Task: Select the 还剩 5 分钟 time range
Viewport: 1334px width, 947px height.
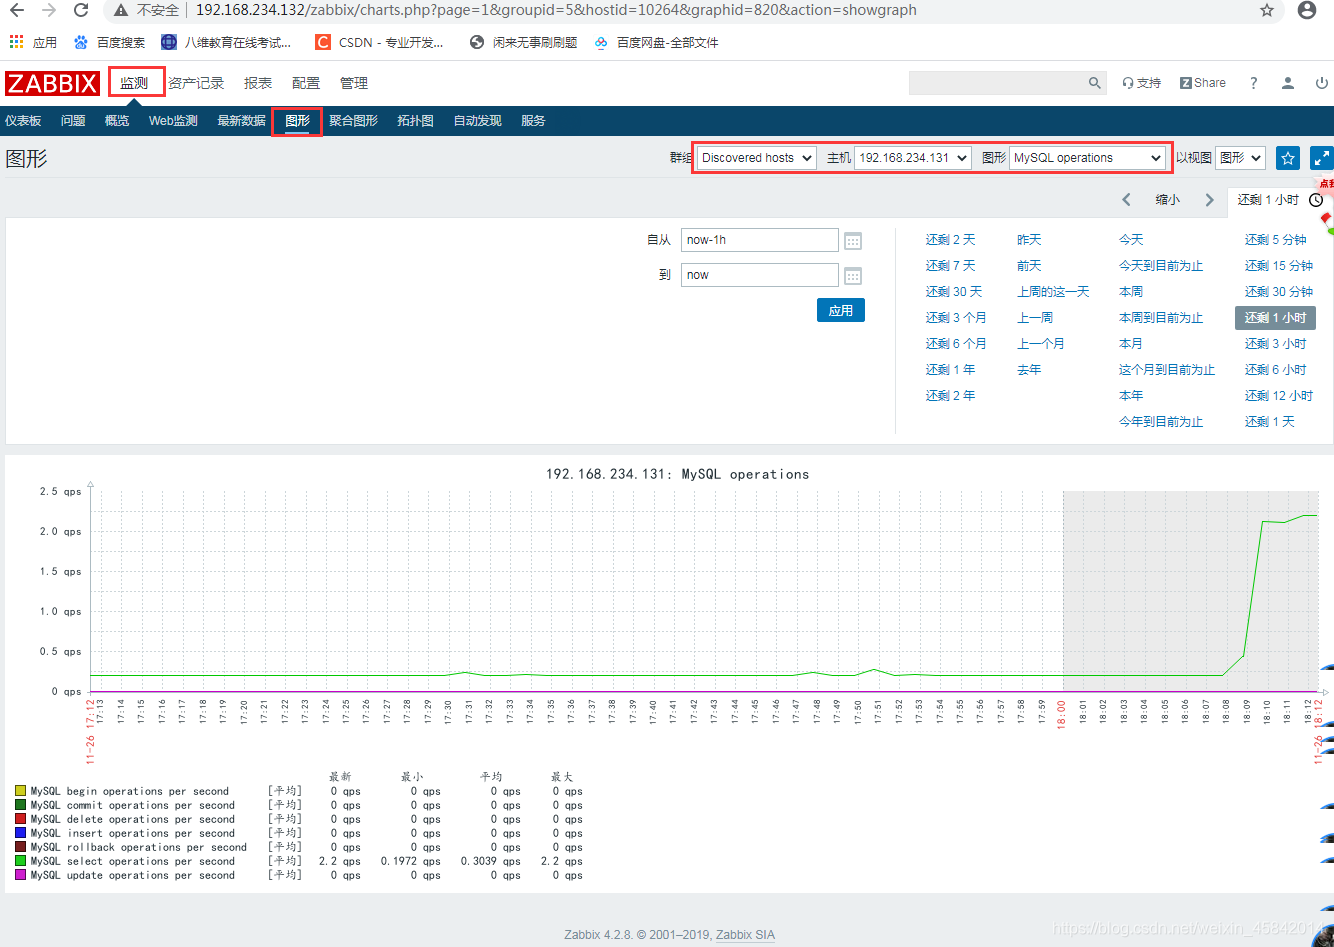Action: pos(1275,240)
